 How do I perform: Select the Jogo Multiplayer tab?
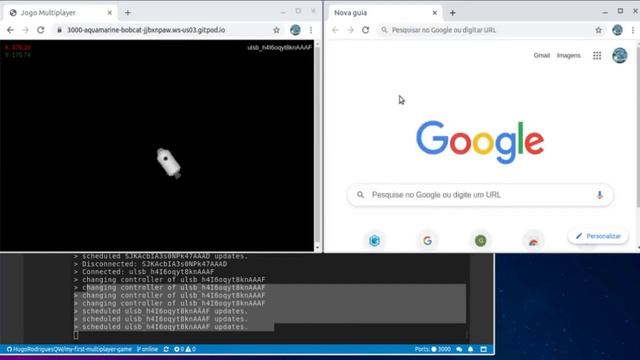point(60,13)
